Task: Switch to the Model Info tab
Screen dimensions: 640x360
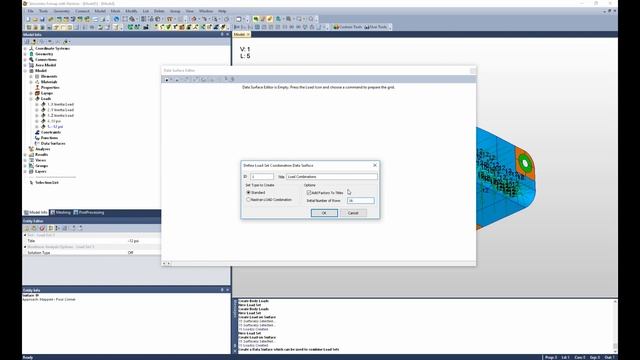Action: pyautogui.click(x=36, y=213)
